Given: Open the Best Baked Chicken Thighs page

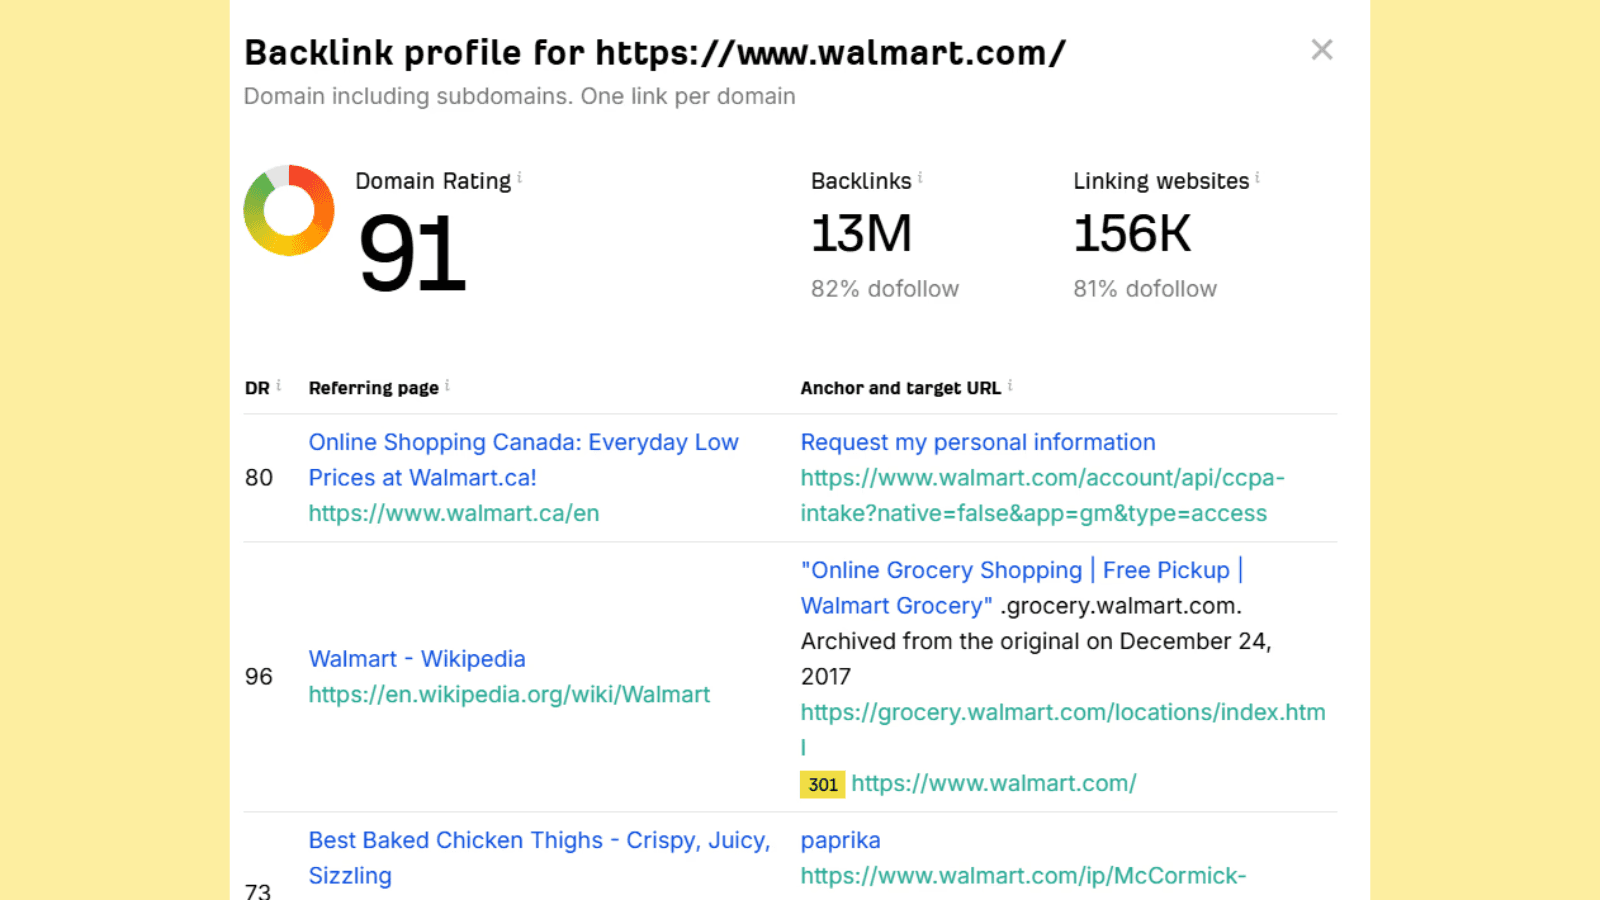Looking at the screenshot, I should (x=539, y=858).
